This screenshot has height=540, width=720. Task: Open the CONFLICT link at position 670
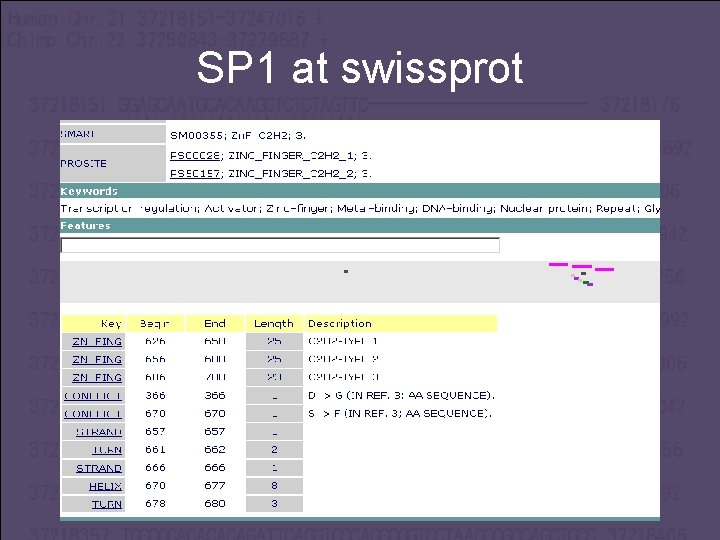93,414
